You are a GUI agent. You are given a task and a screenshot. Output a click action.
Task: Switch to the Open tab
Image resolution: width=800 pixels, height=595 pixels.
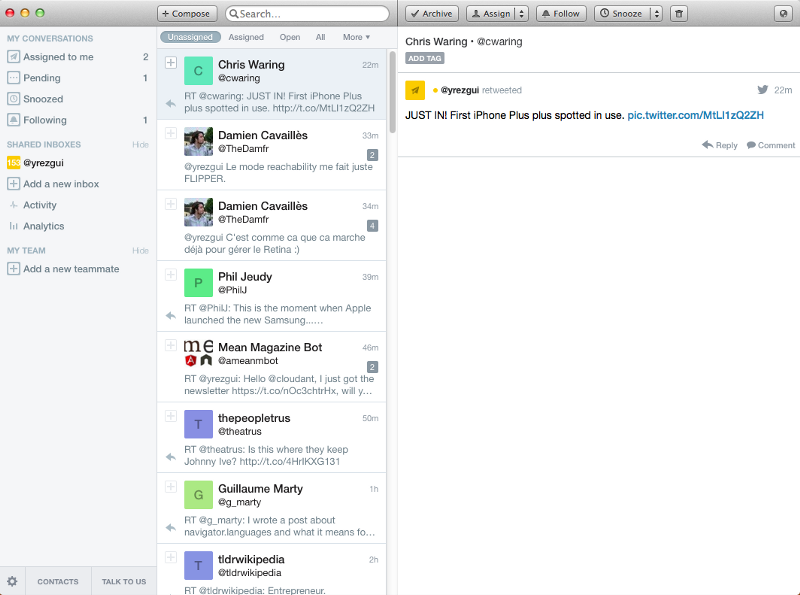(290, 37)
